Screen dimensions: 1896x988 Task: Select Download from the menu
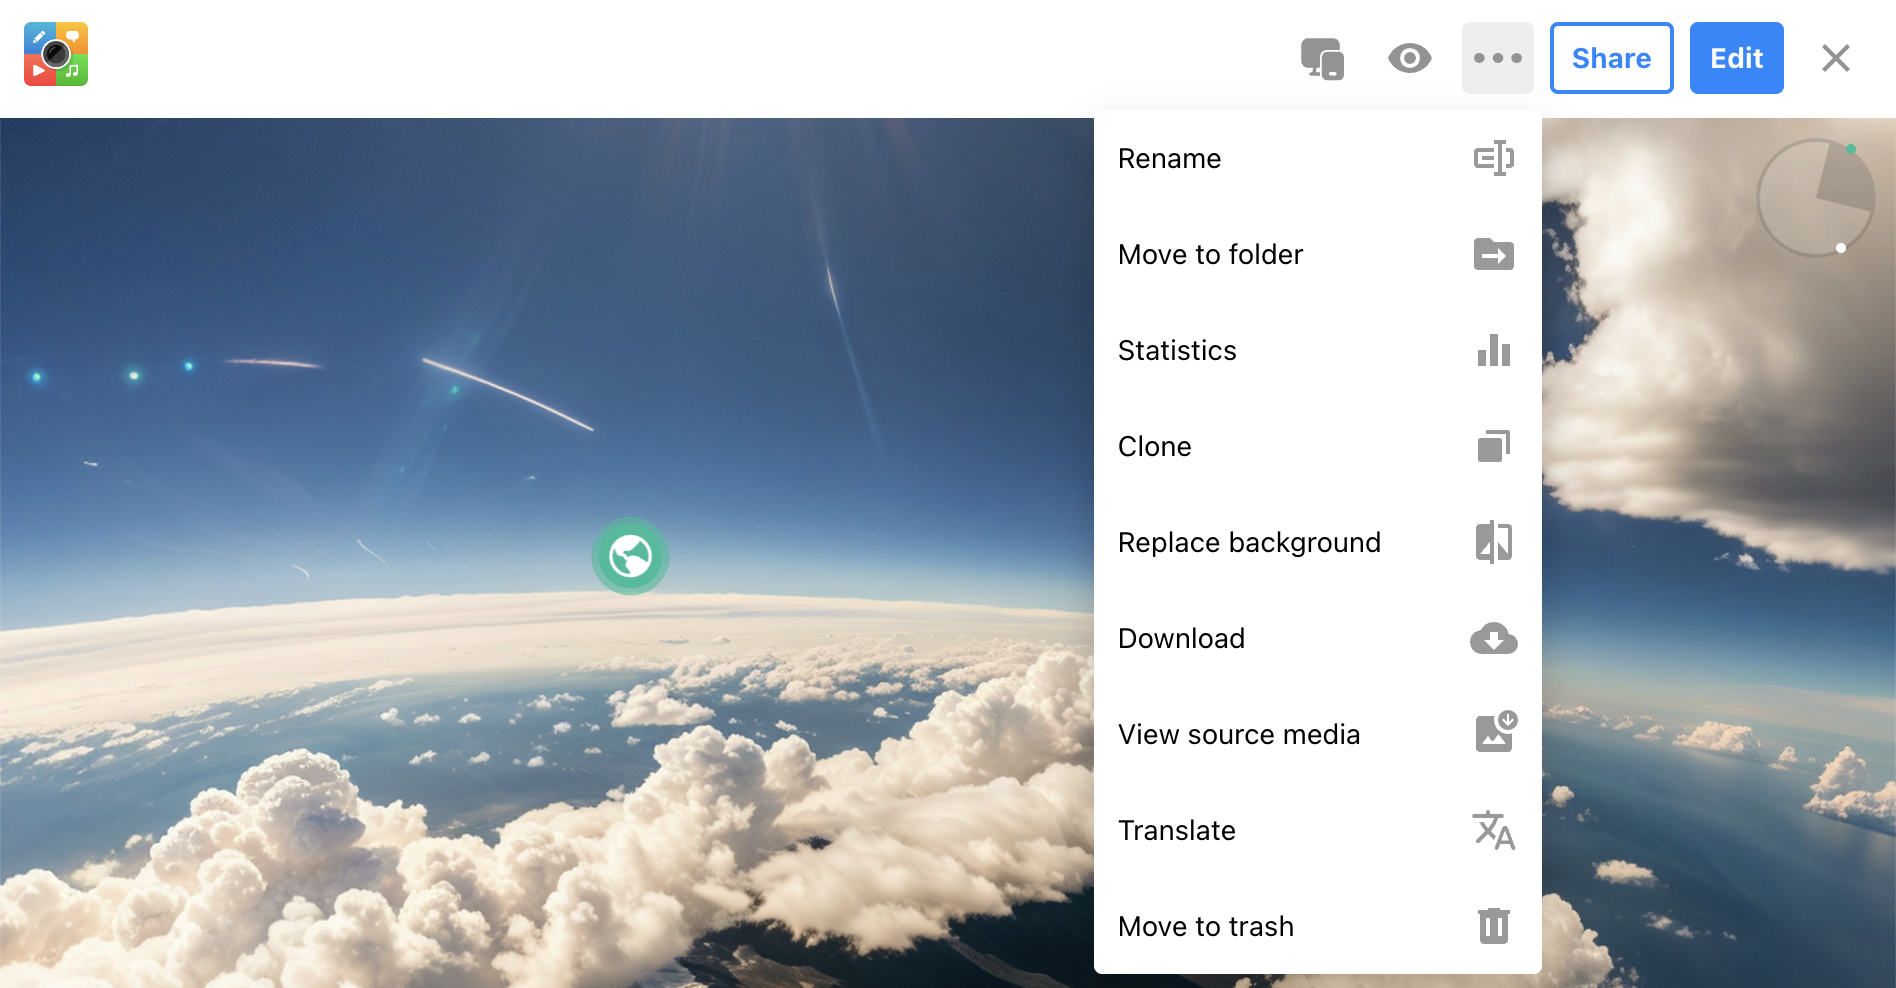[x=1318, y=638]
